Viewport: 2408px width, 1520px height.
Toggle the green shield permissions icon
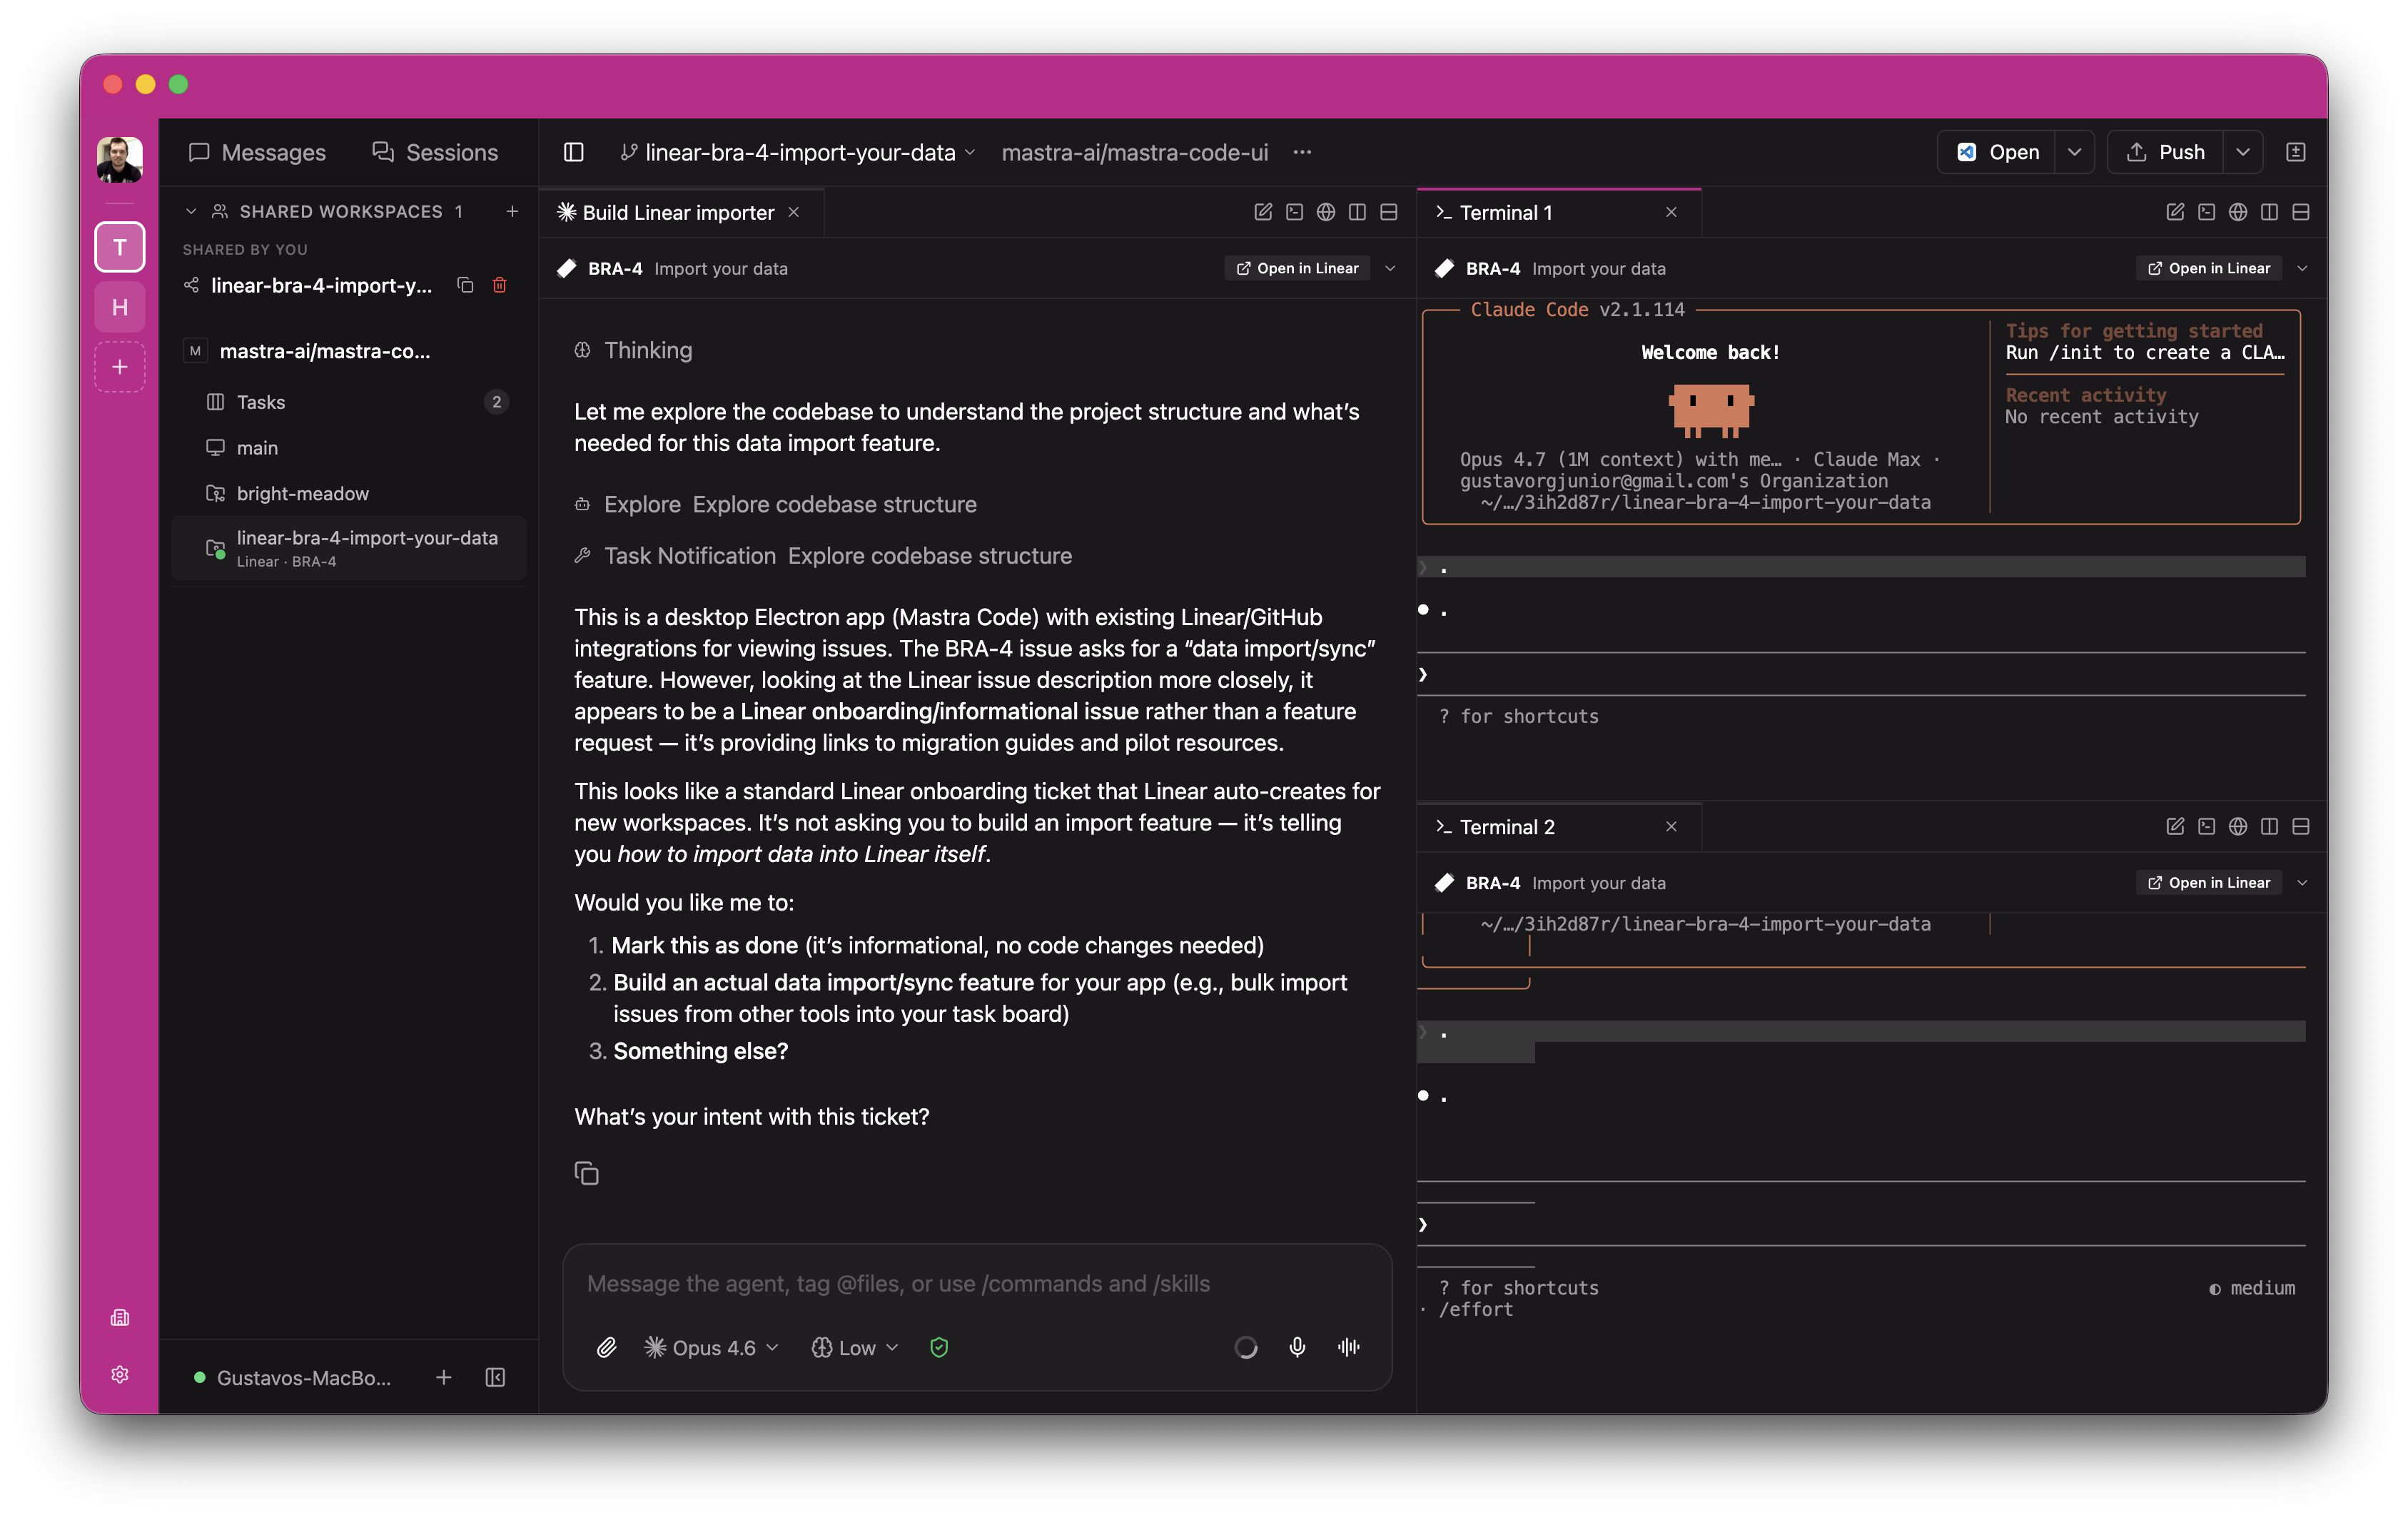pos(938,1347)
